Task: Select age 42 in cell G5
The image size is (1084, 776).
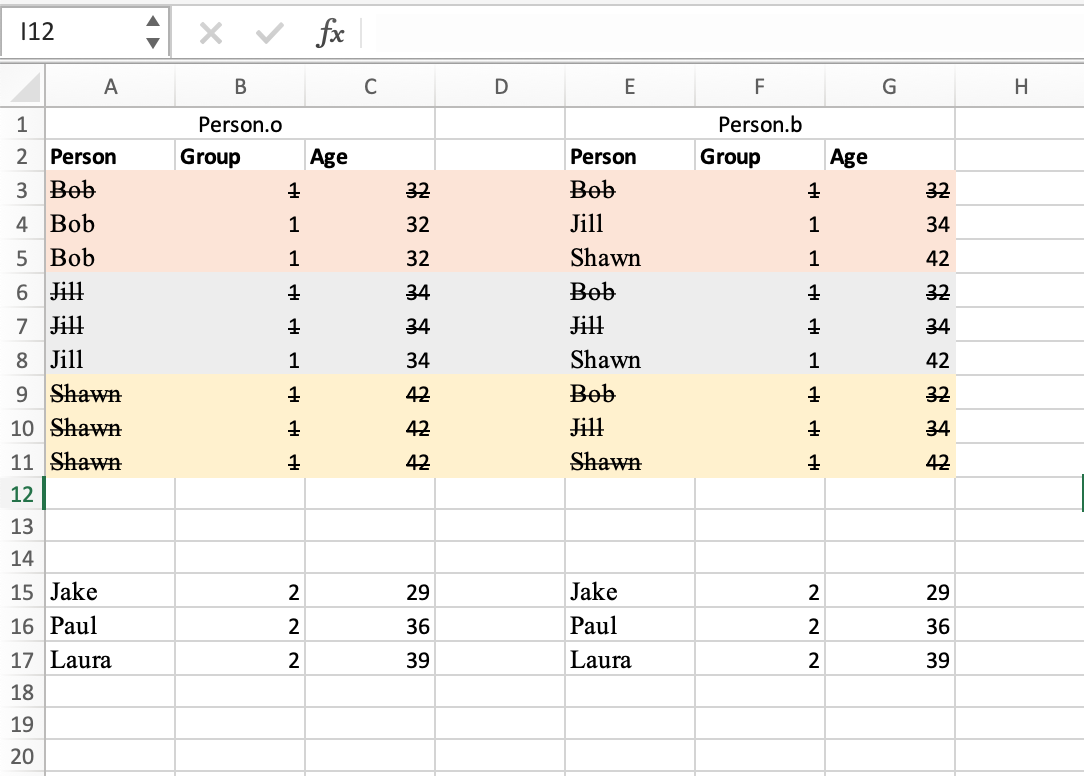Action: (890, 257)
